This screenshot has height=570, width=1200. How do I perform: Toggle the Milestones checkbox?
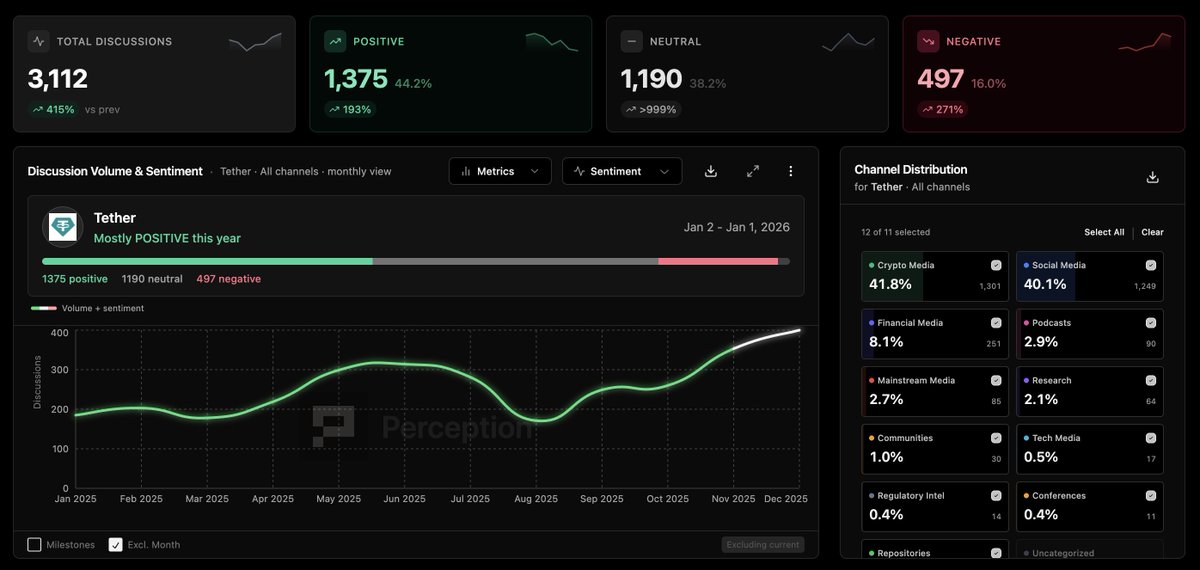click(34, 545)
